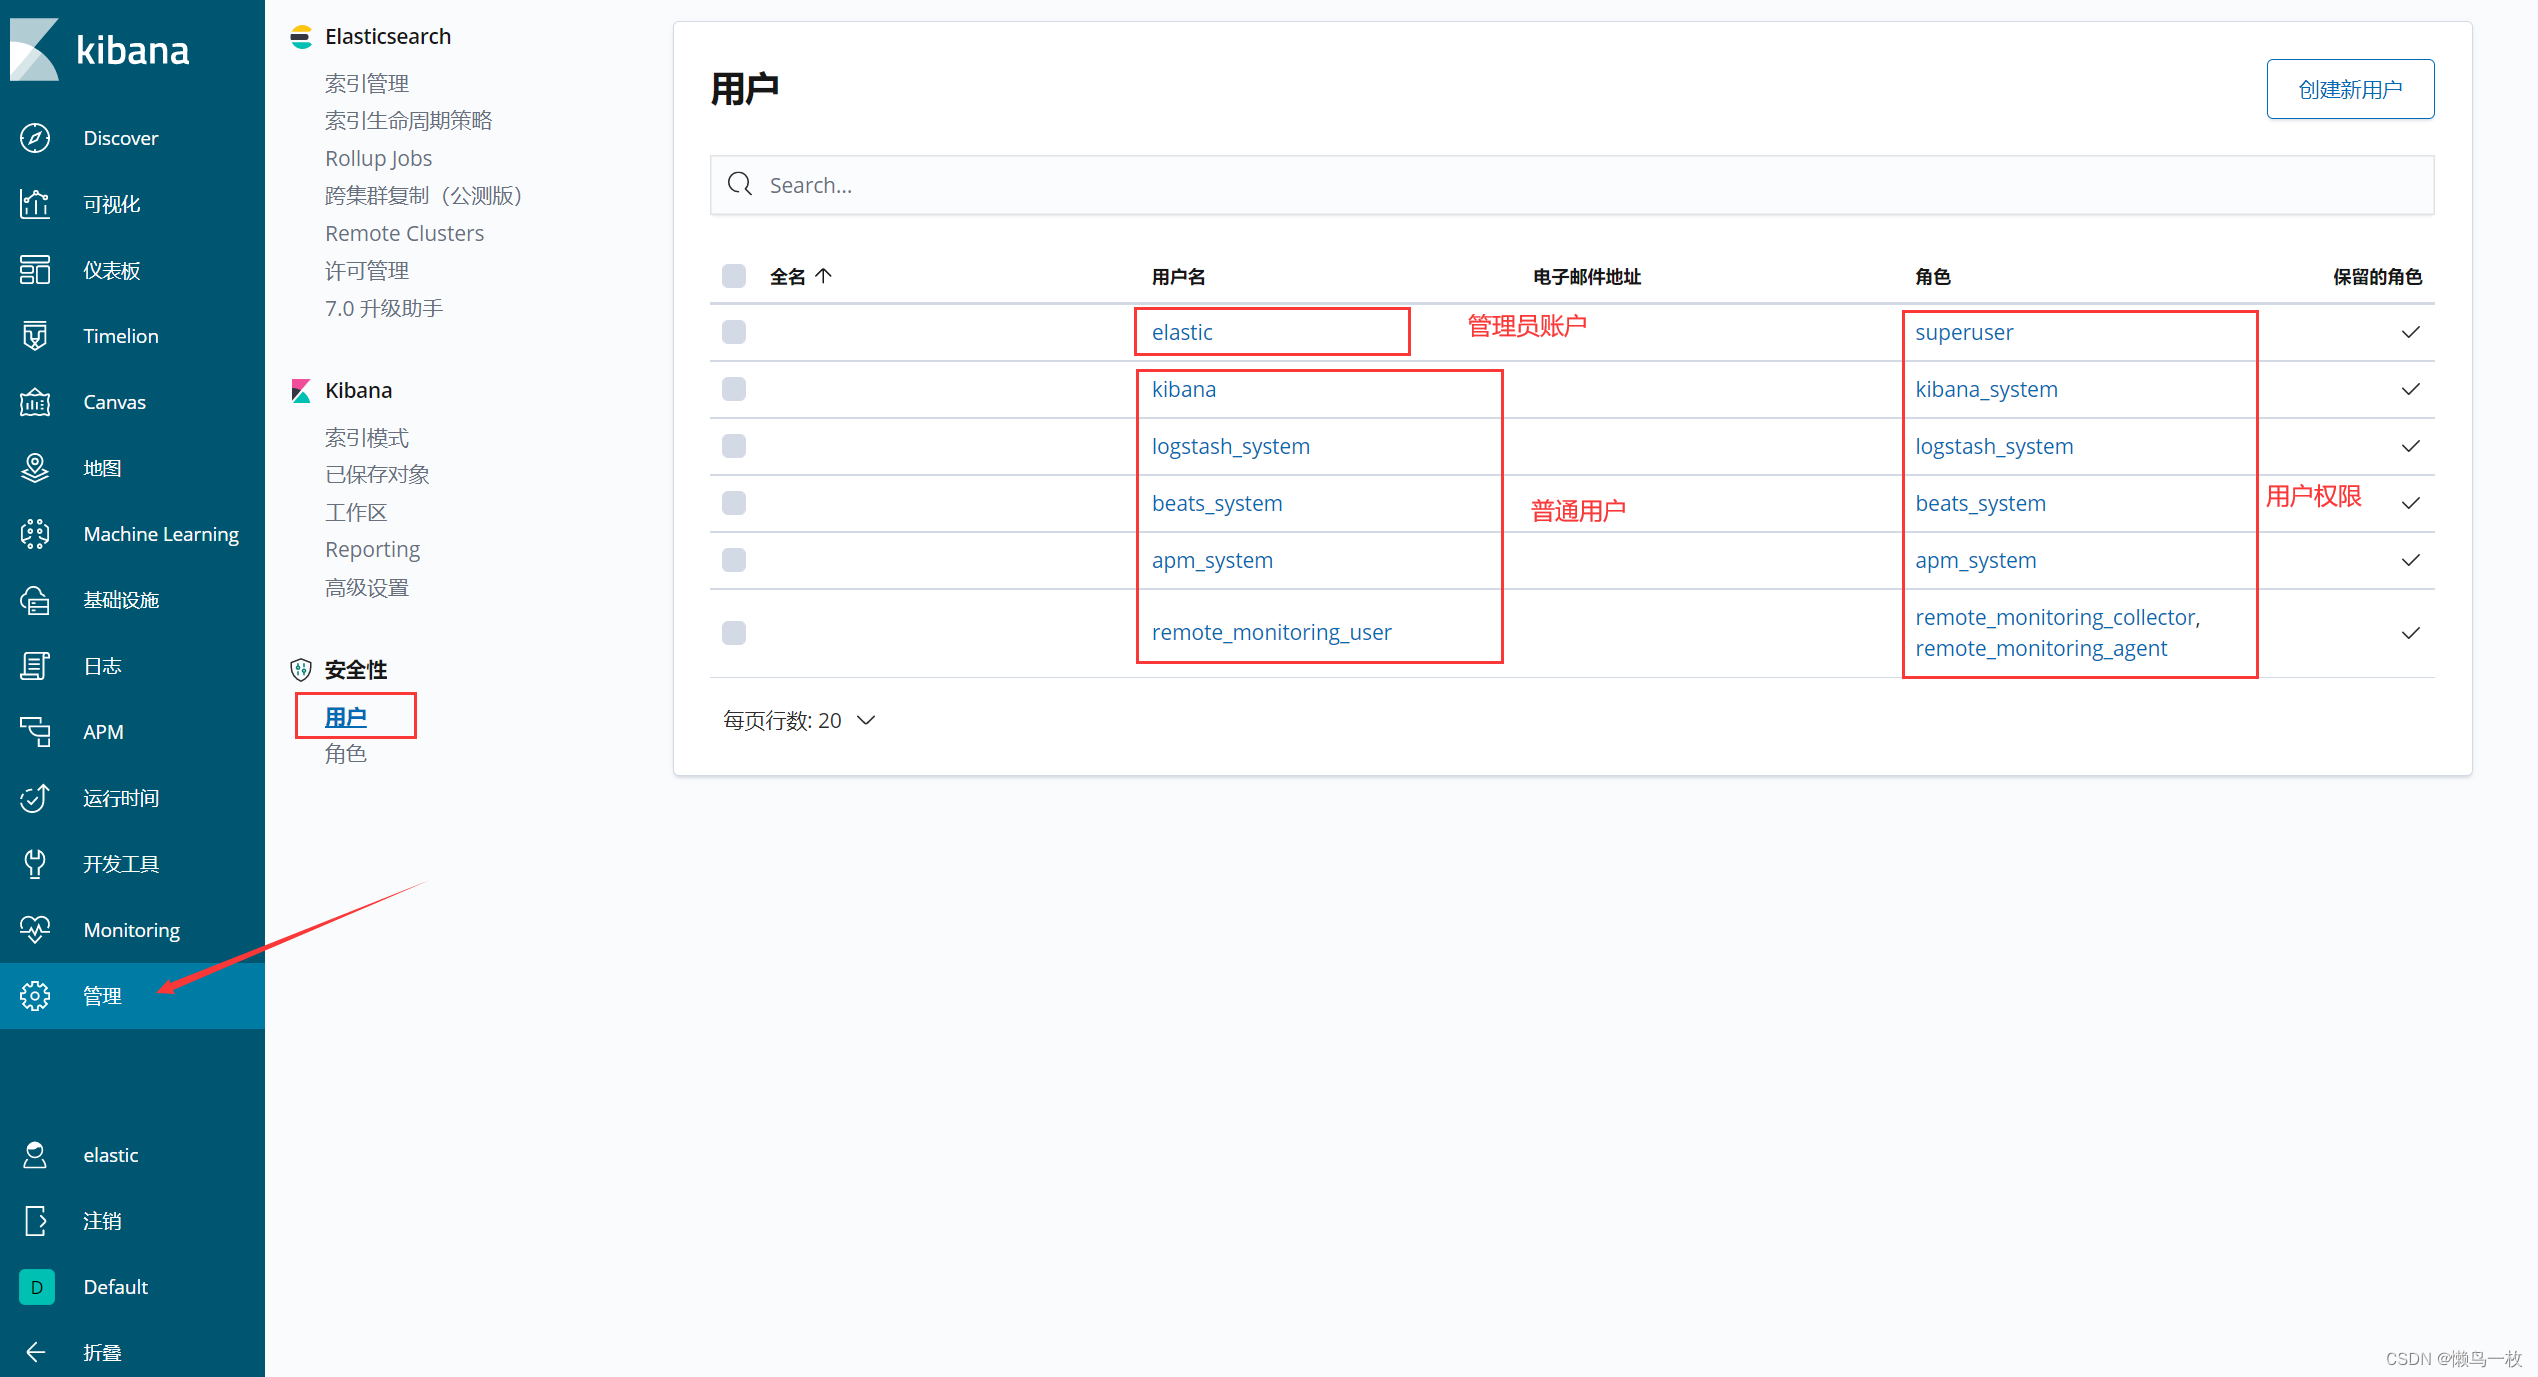Open the APM icon
The image size is (2538, 1377).
35,732
